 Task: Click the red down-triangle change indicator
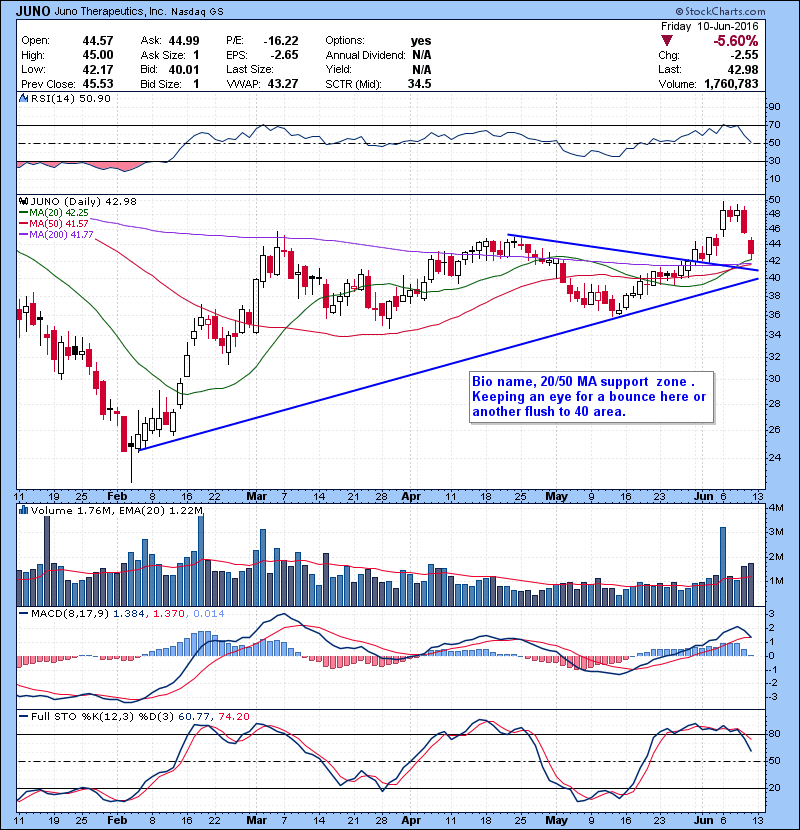pyautogui.click(x=667, y=41)
